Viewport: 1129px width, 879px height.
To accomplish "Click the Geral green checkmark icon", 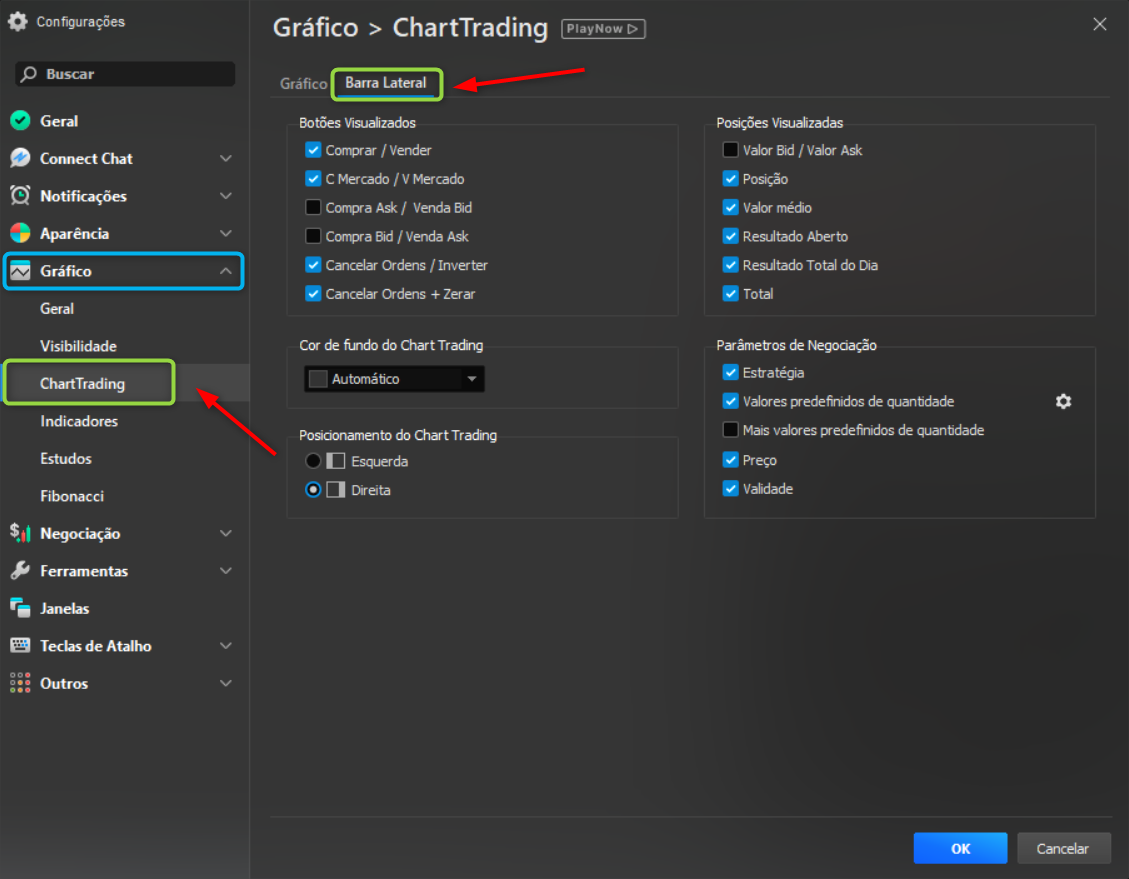I will coord(20,121).
